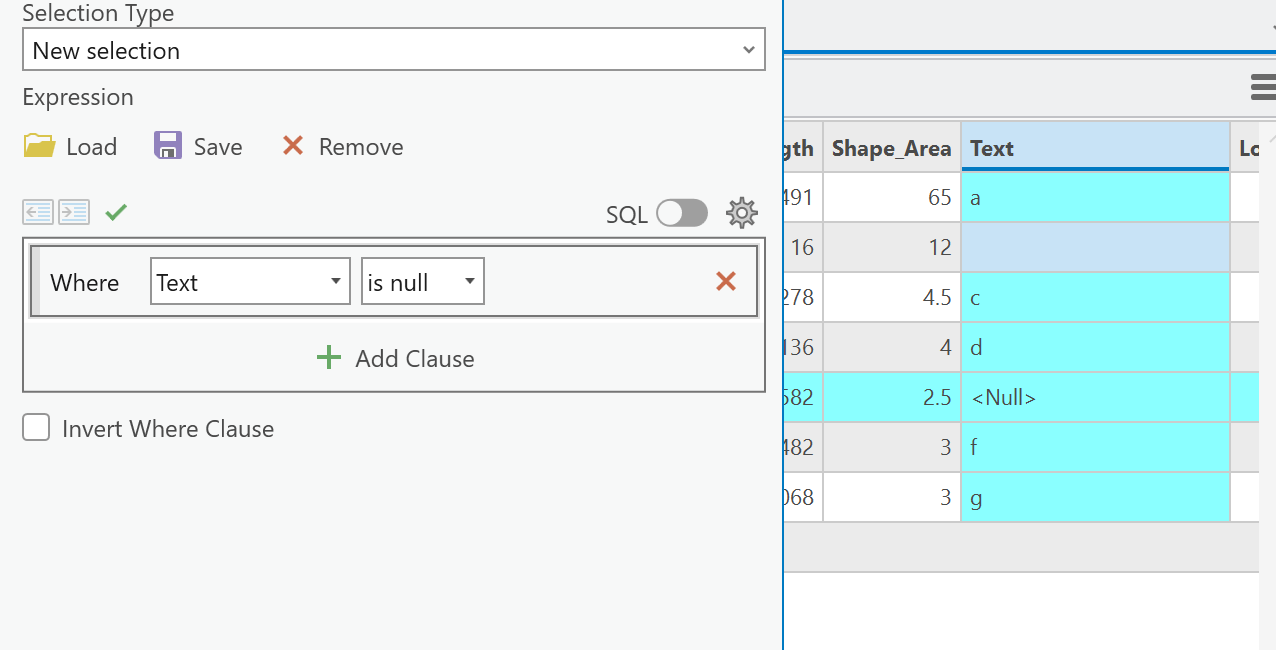This screenshot has width=1276, height=650.
Task: Click the empty Text cell in second row
Action: tap(1094, 247)
